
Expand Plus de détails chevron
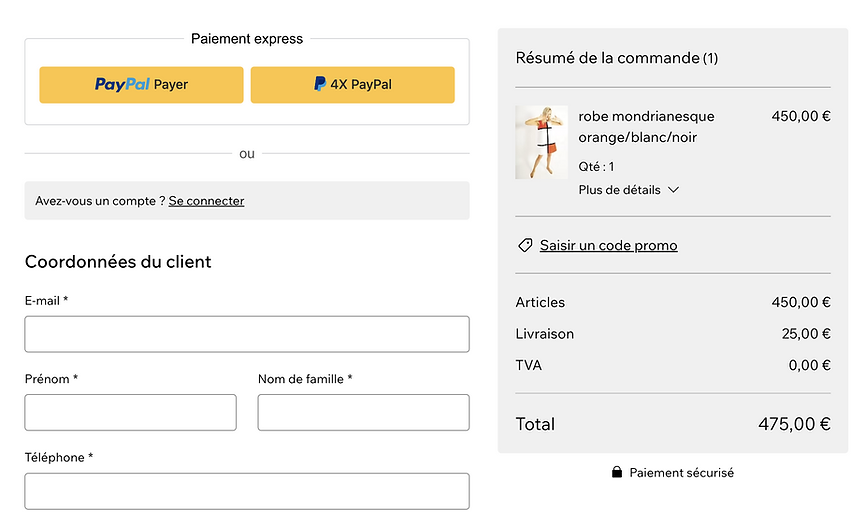coord(673,190)
